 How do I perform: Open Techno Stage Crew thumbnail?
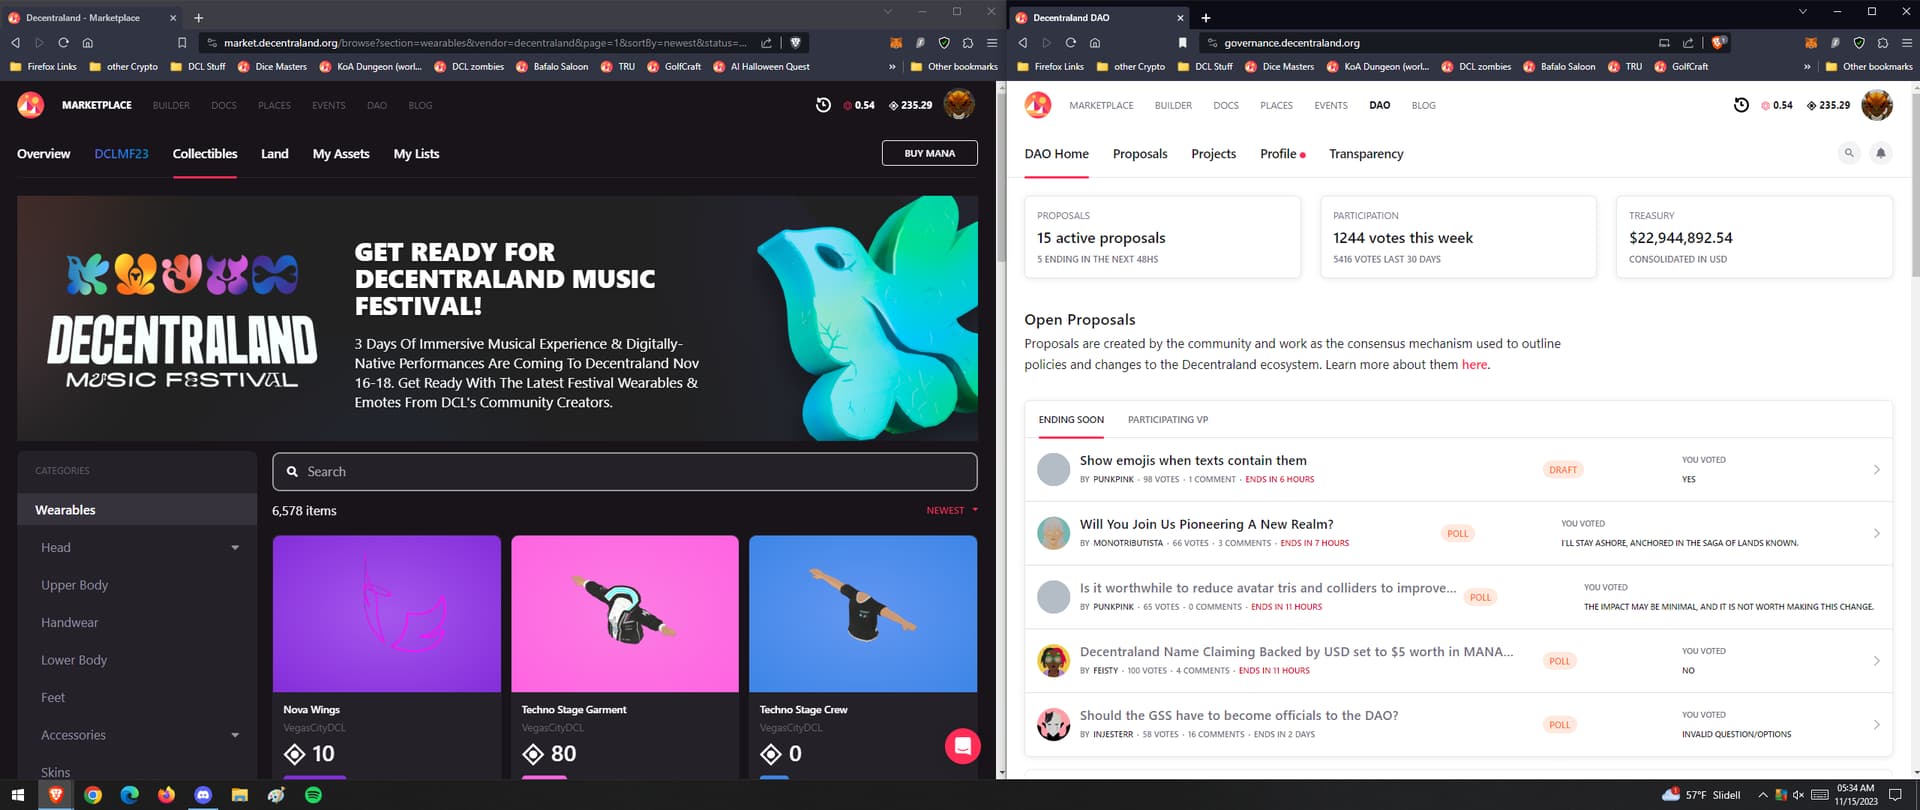pyautogui.click(x=862, y=614)
